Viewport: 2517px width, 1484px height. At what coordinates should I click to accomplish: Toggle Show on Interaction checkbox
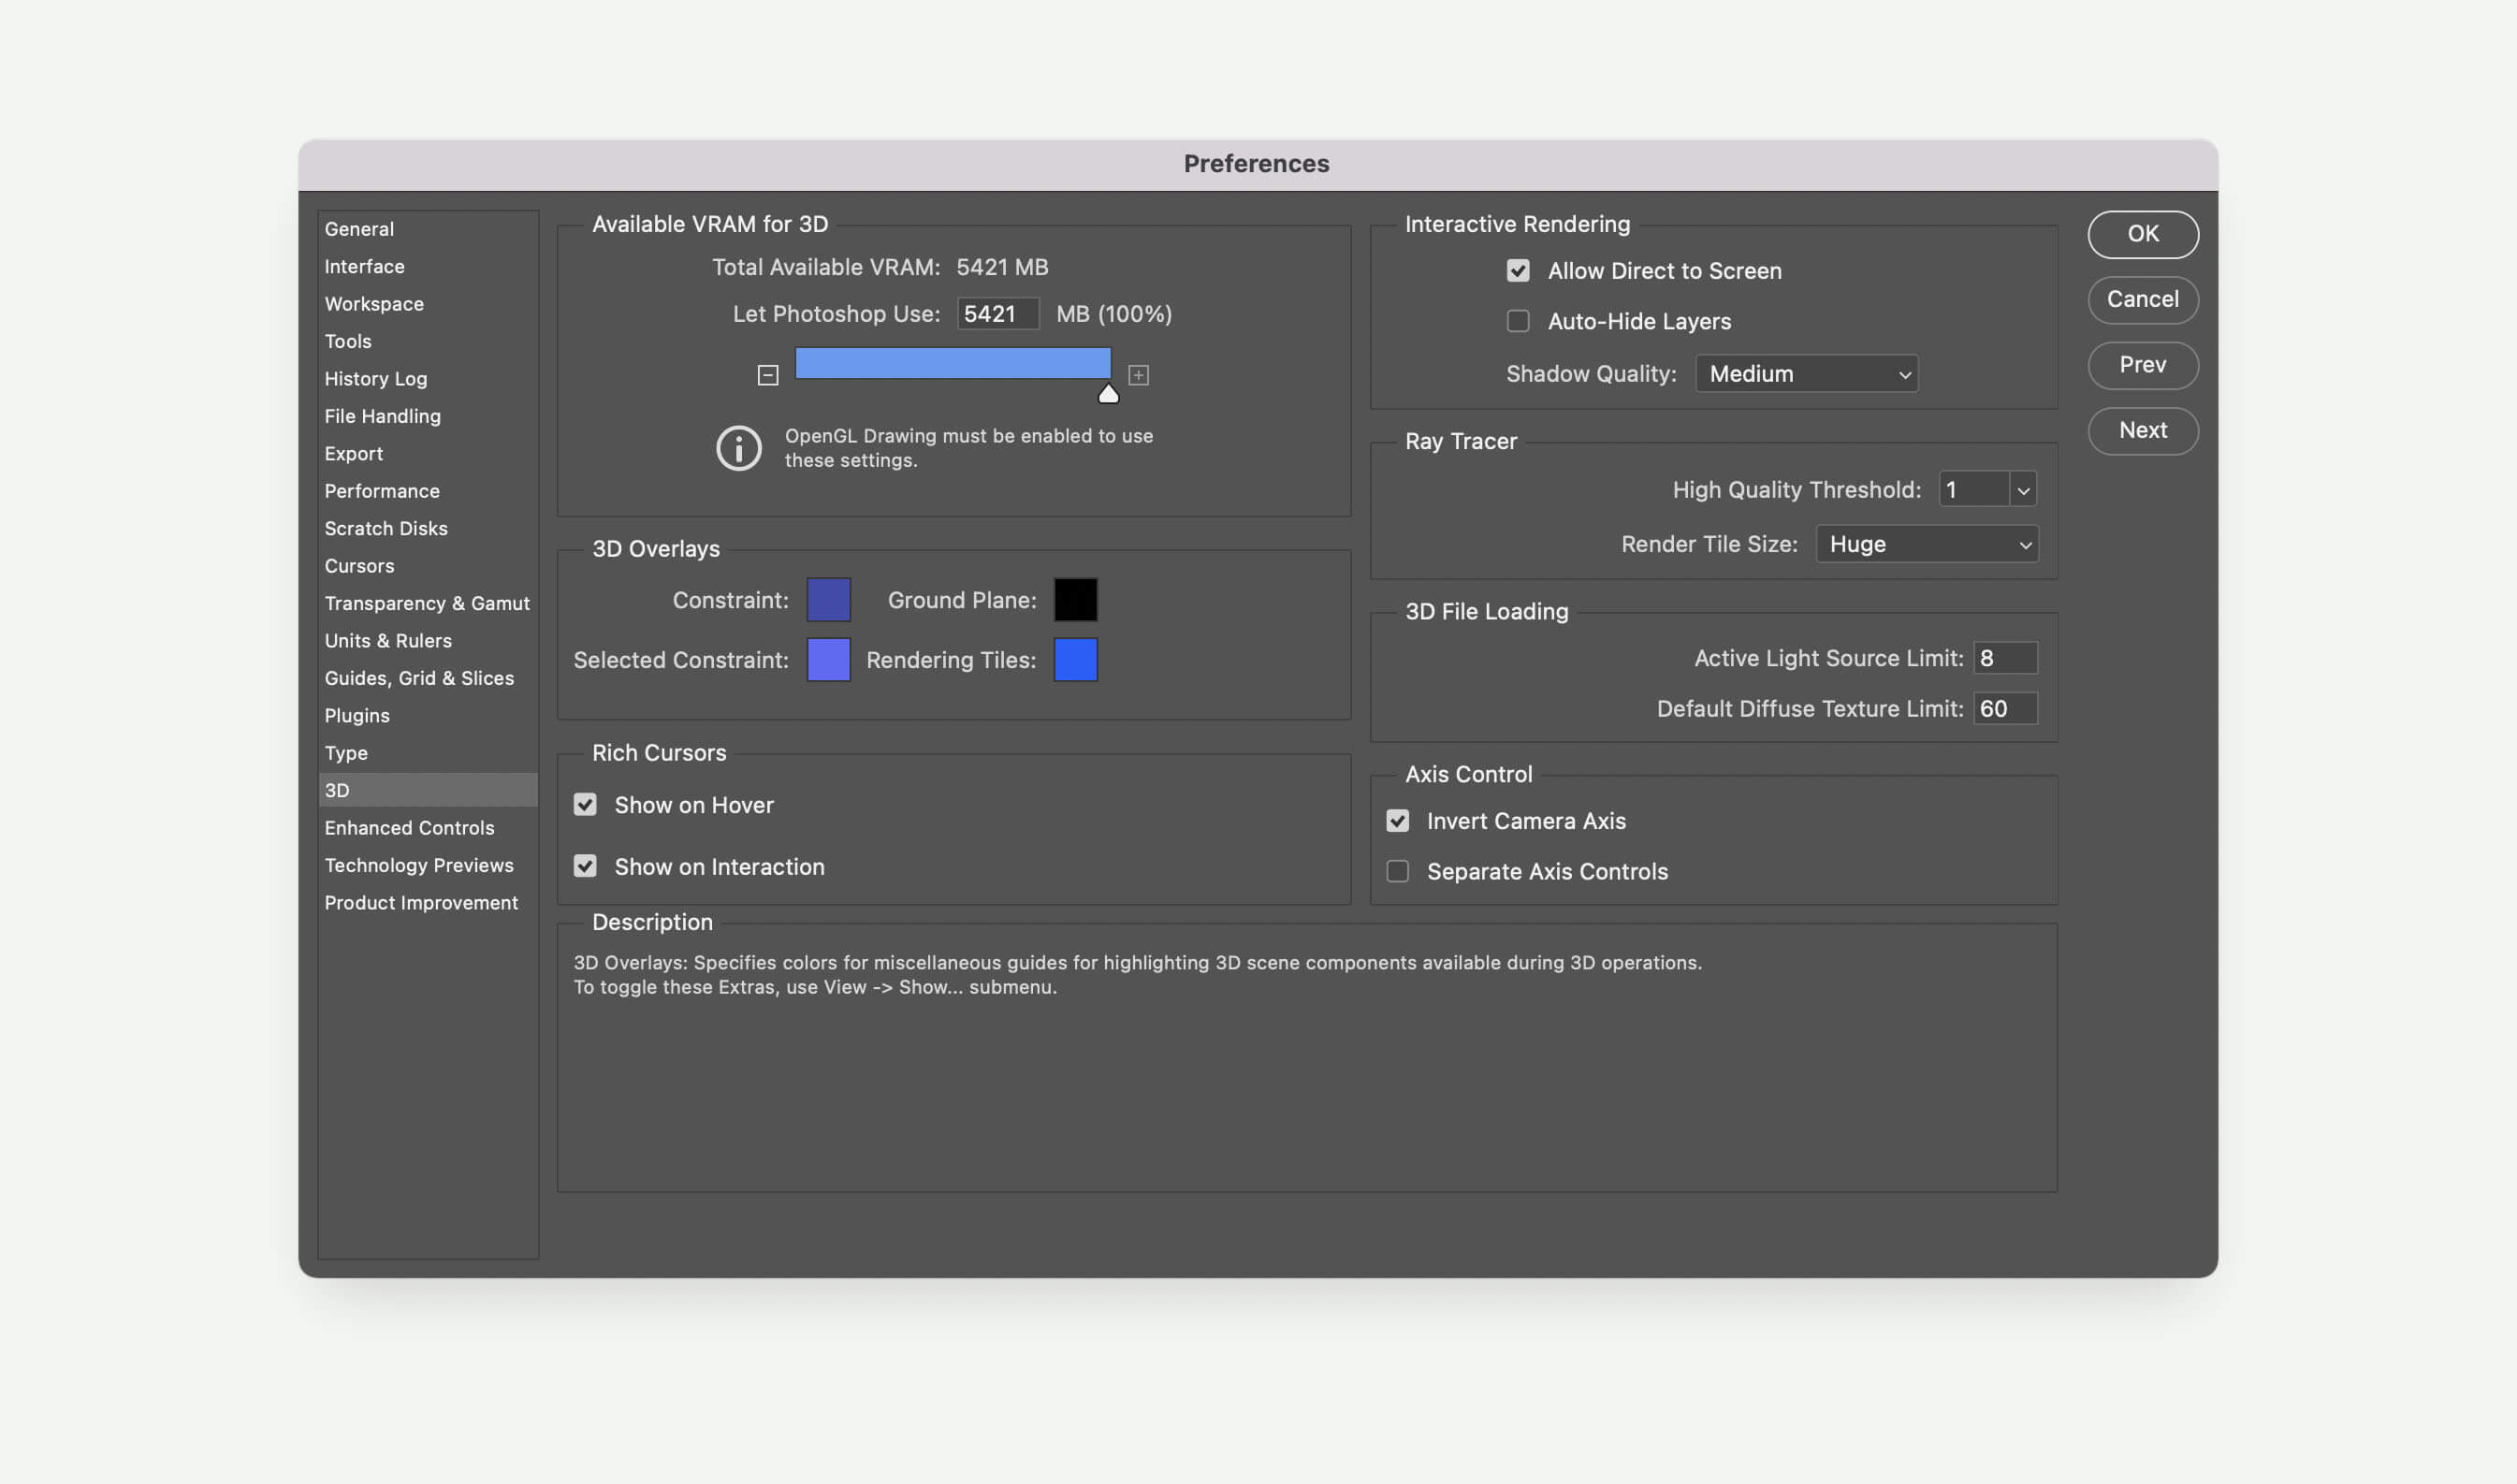[x=585, y=866]
